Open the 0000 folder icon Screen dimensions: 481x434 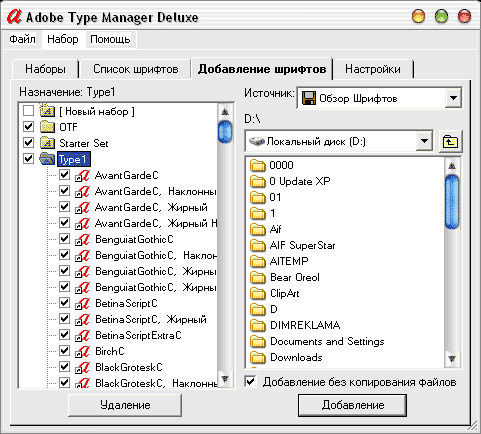tap(258, 165)
